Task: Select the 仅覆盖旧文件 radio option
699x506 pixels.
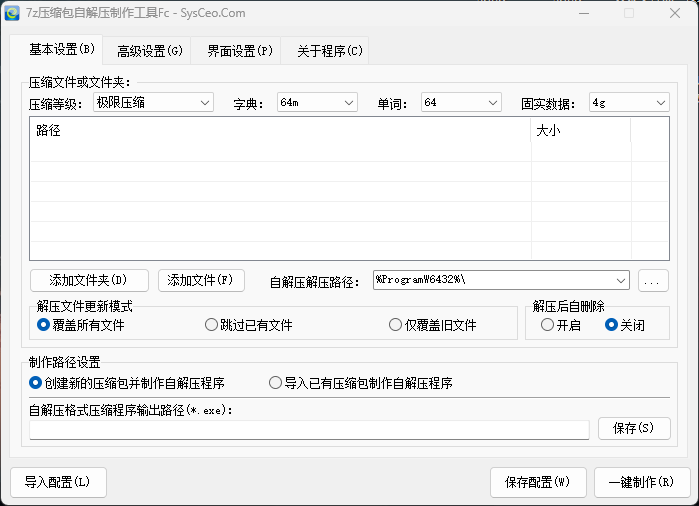Action: tap(432, 325)
